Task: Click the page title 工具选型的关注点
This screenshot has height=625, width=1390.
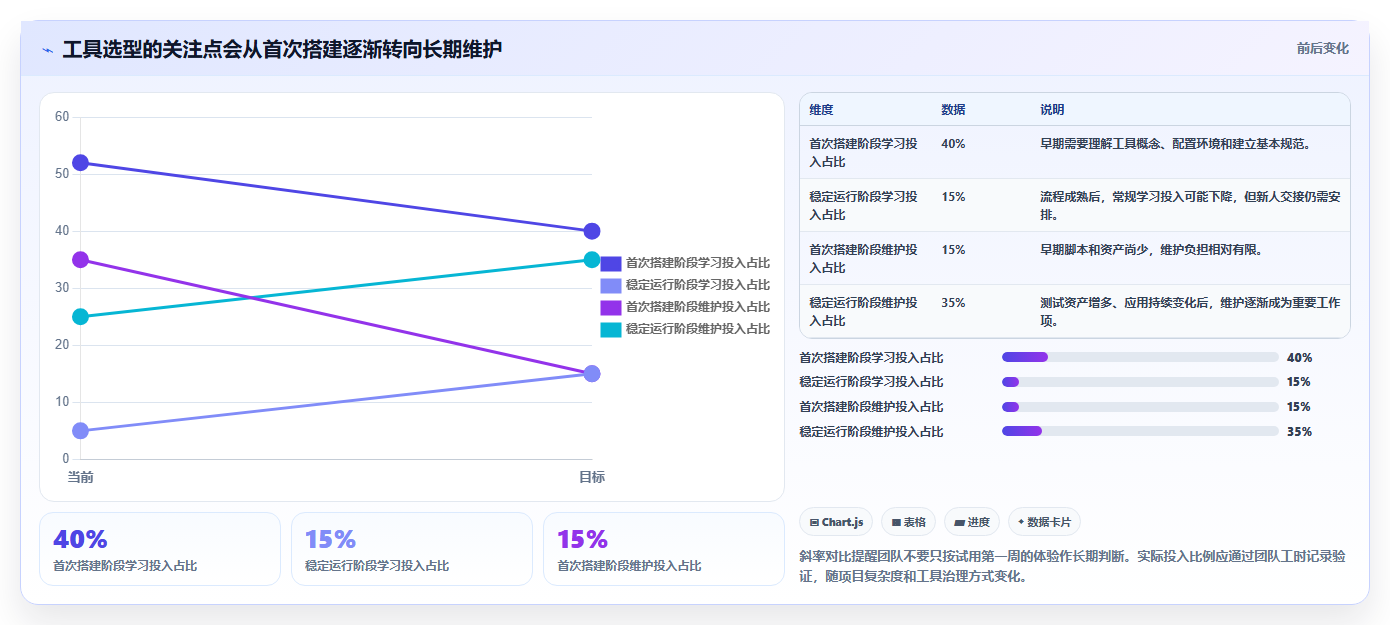Action: click(x=283, y=49)
